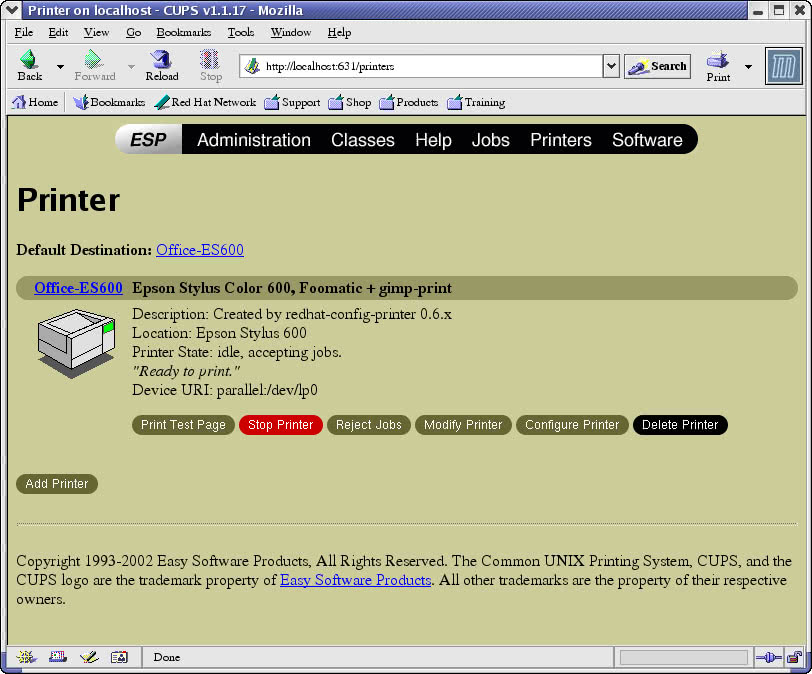The height and width of the screenshot is (674, 812).
Task: Go to CUPS Printers tab
Action: 561,140
